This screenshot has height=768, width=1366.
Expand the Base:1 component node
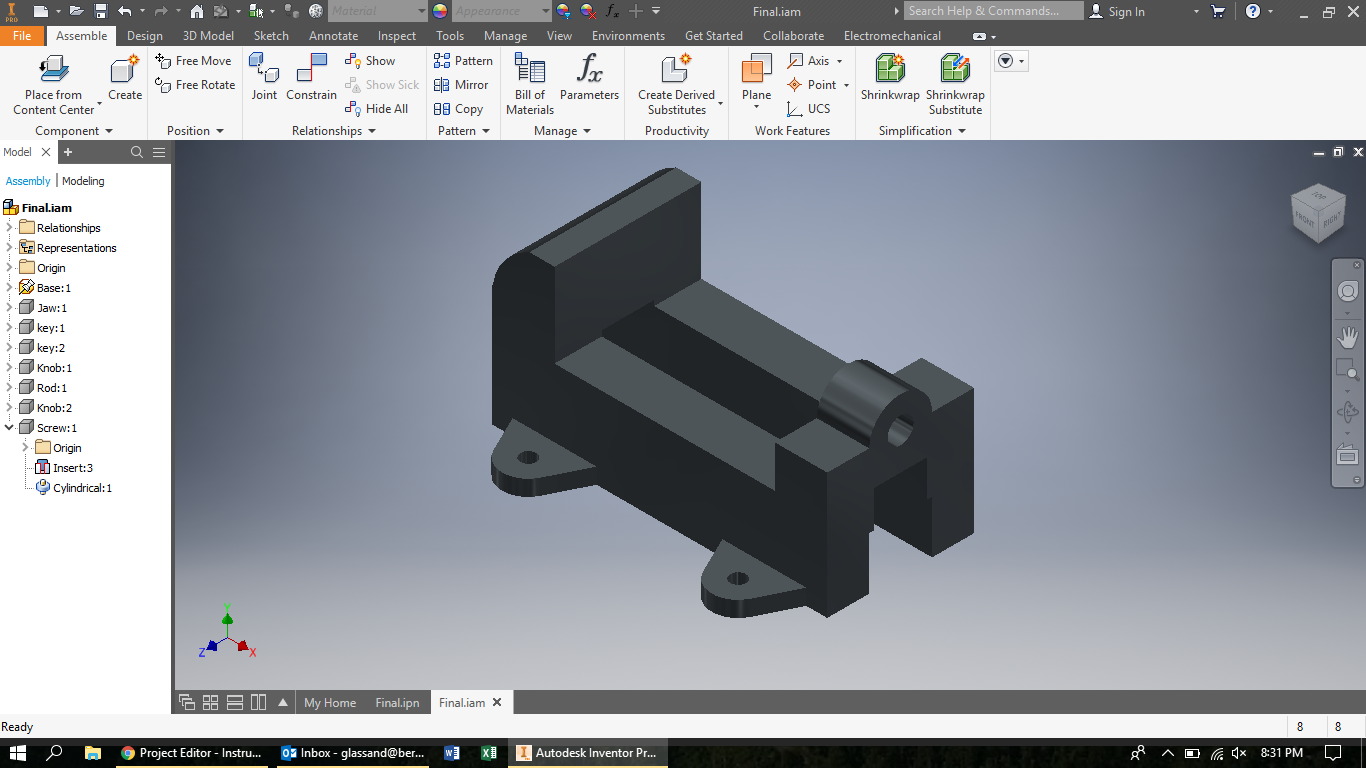tap(9, 288)
